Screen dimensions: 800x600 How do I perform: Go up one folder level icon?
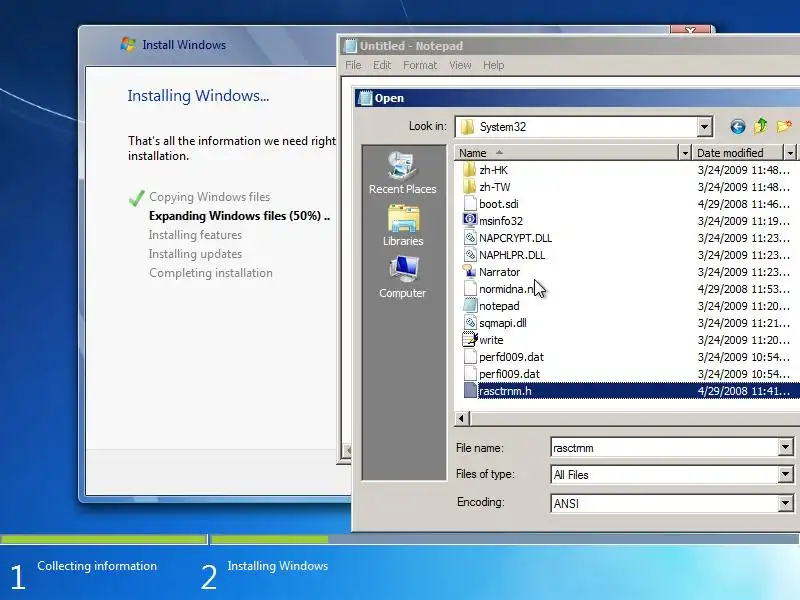point(760,126)
